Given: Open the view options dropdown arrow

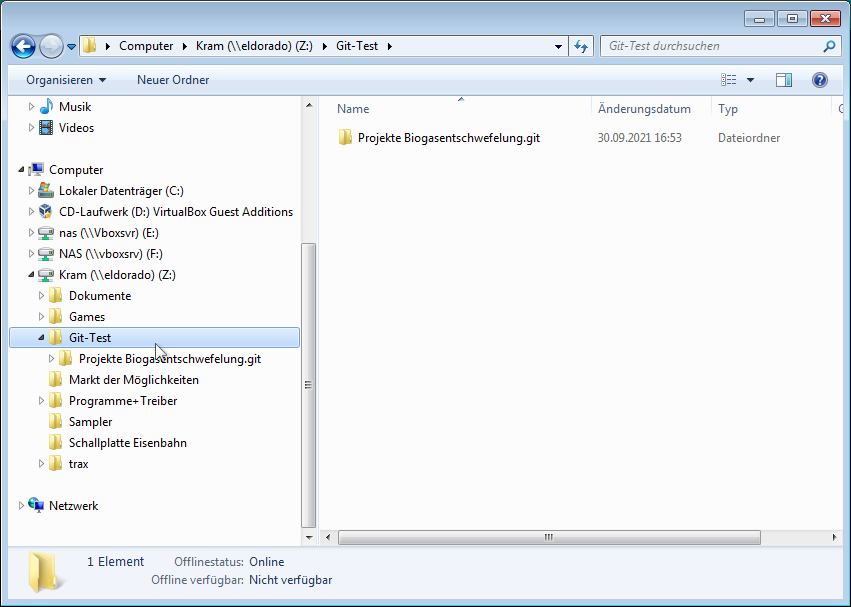Looking at the screenshot, I should pyautogui.click(x=750, y=80).
